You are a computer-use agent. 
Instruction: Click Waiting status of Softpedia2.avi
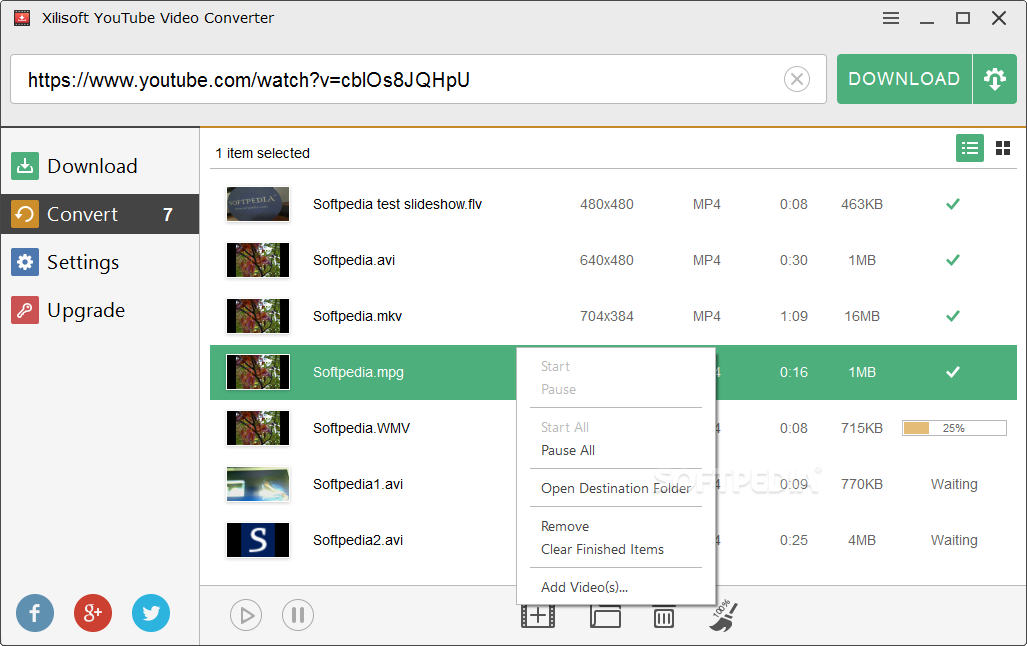(954, 541)
